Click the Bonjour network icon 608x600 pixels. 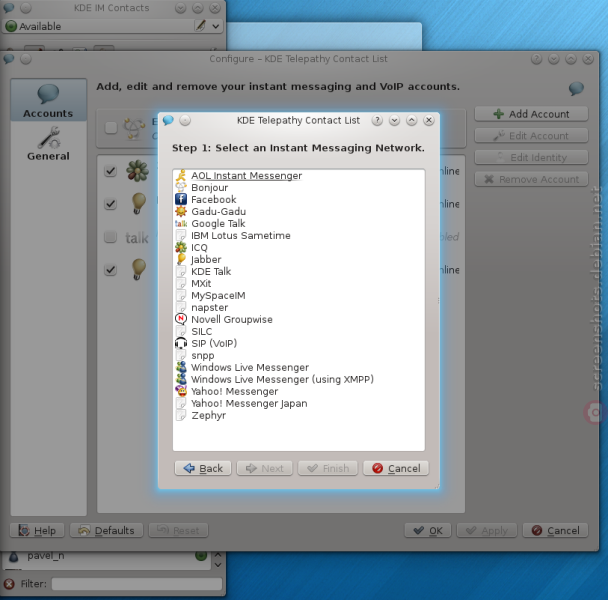click(x=181, y=187)
